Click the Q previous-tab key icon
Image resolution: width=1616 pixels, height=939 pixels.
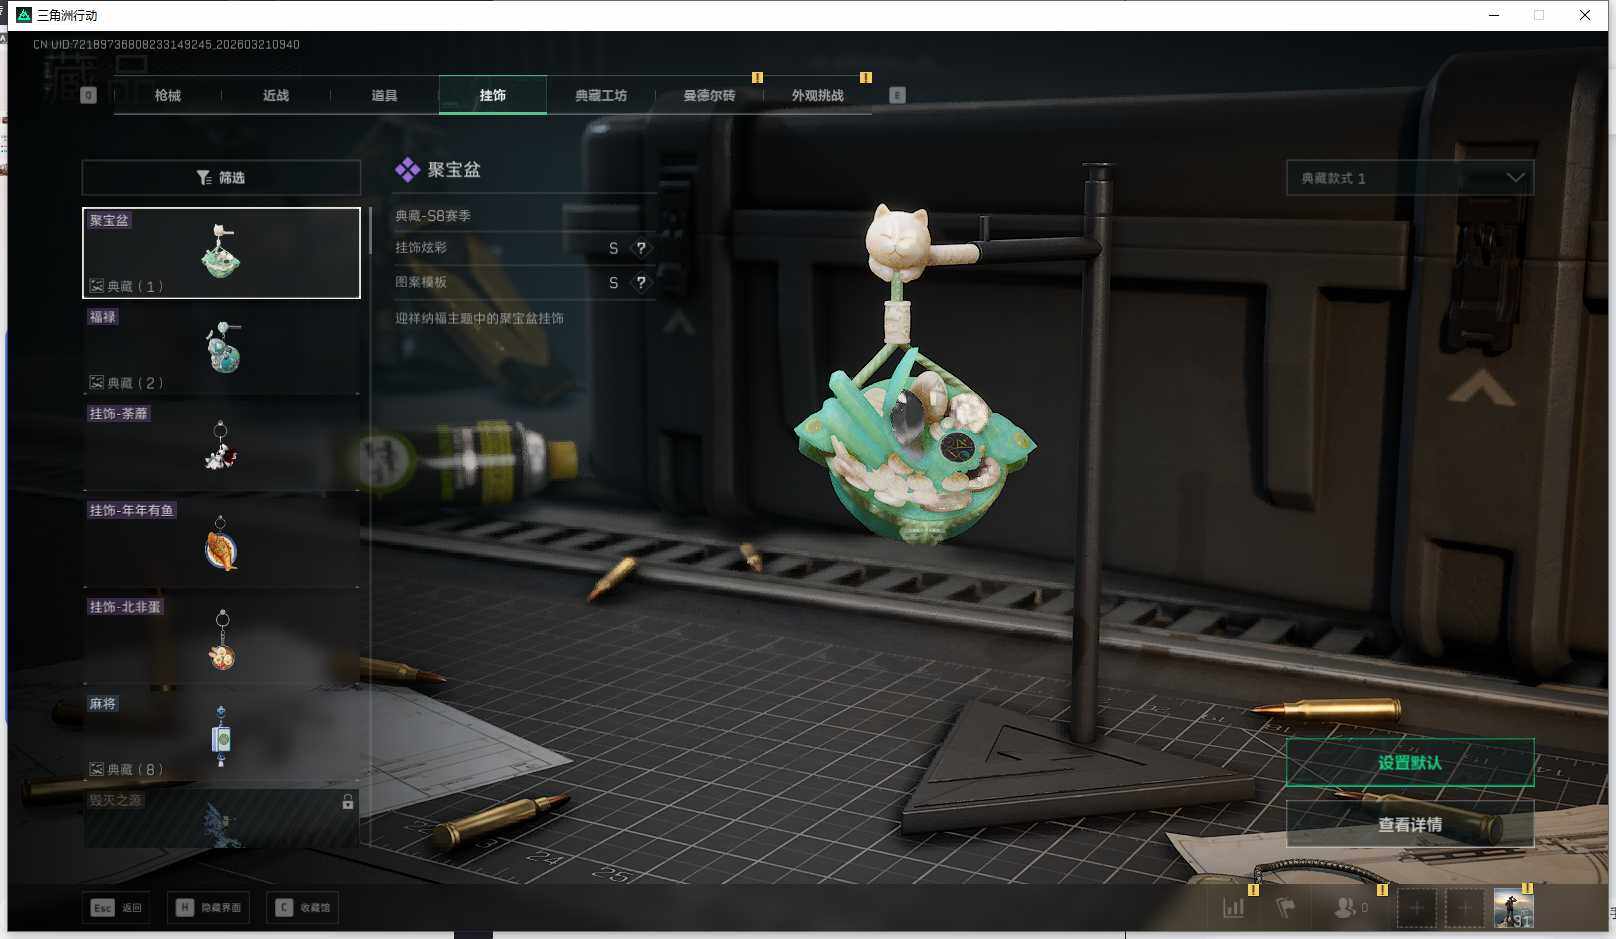(x=89, y=95)
